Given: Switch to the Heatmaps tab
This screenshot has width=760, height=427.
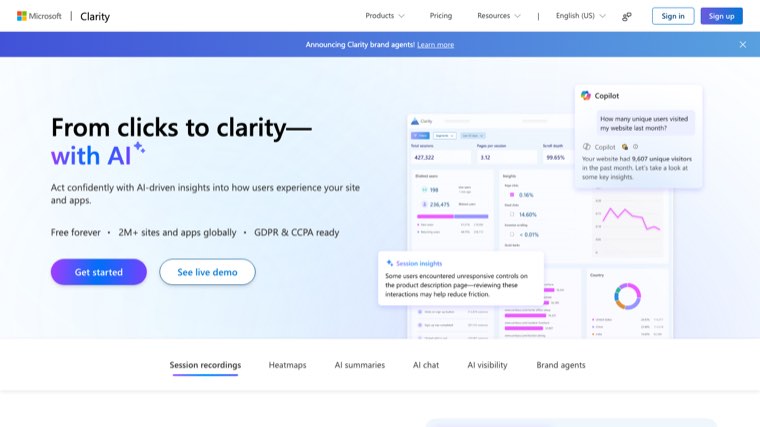Looking at the screenshot, I should point(287,365).
